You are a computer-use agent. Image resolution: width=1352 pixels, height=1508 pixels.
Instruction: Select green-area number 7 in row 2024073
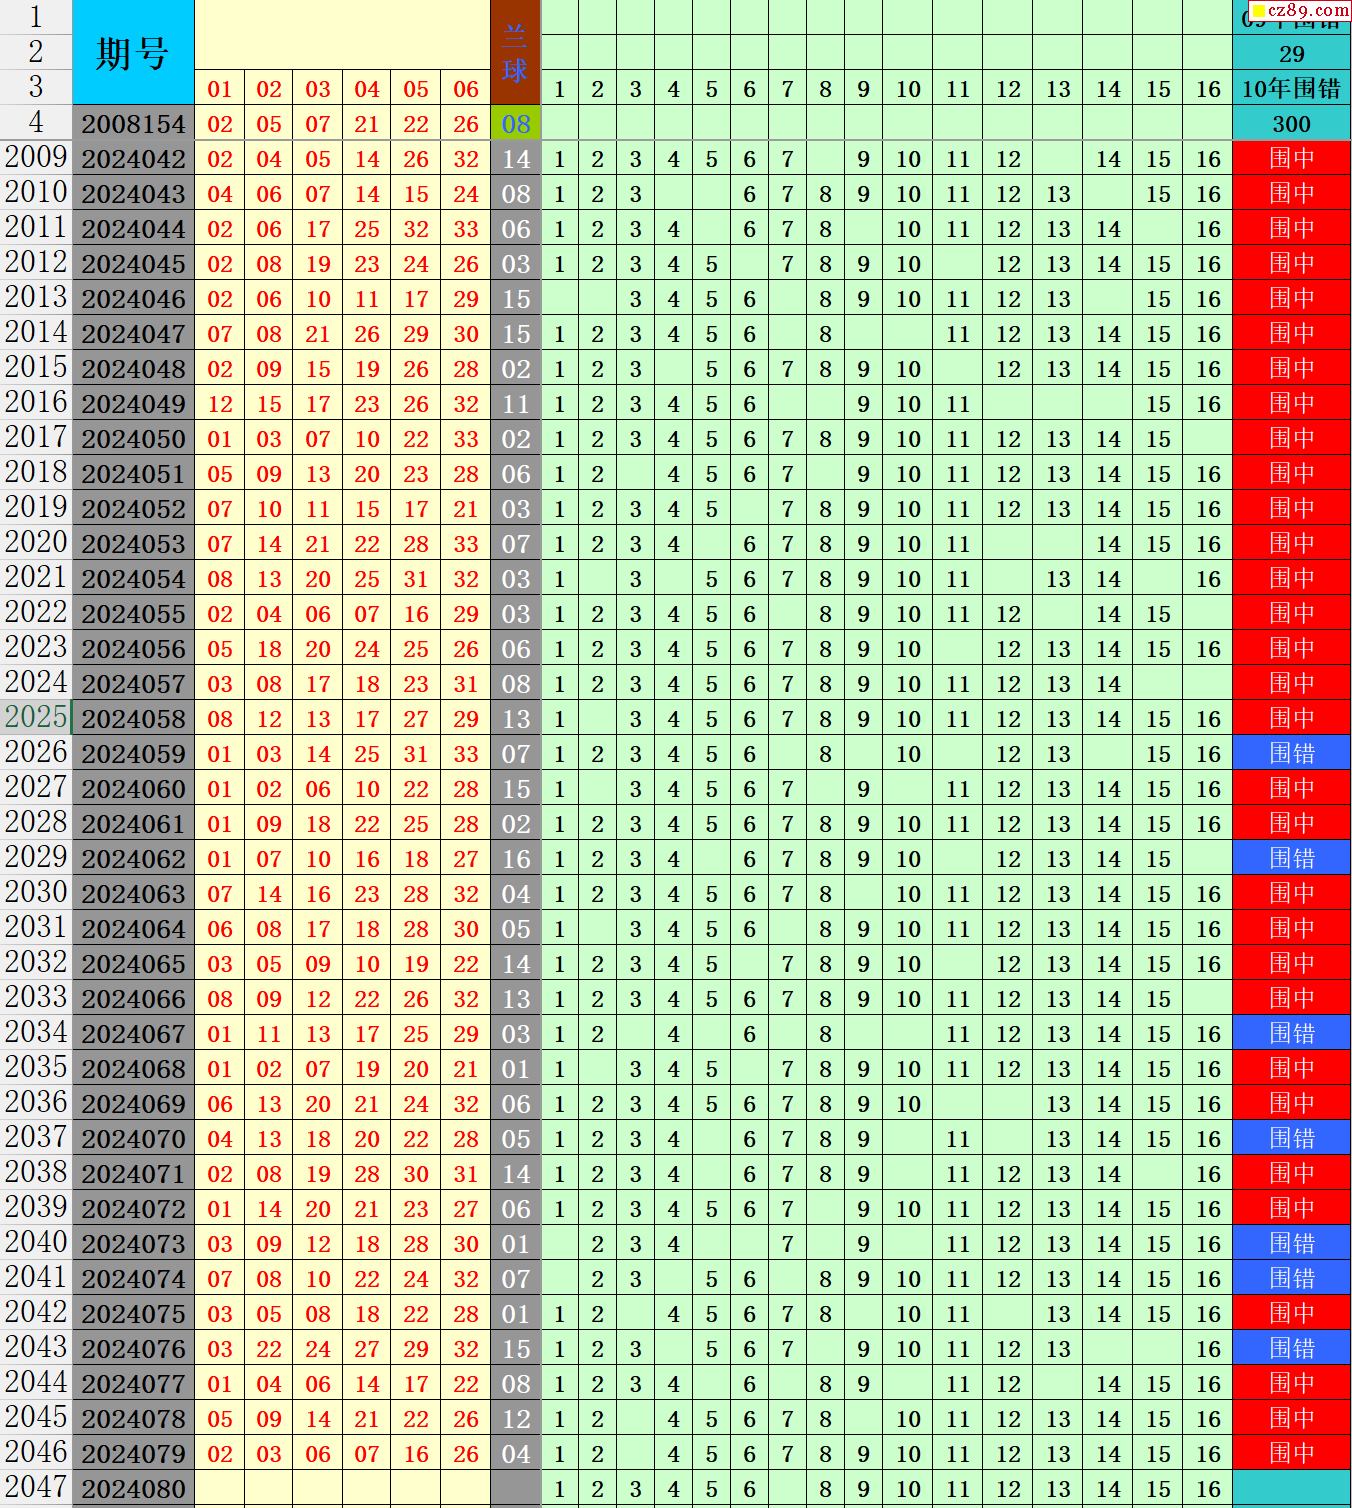tap(787, 1244)
